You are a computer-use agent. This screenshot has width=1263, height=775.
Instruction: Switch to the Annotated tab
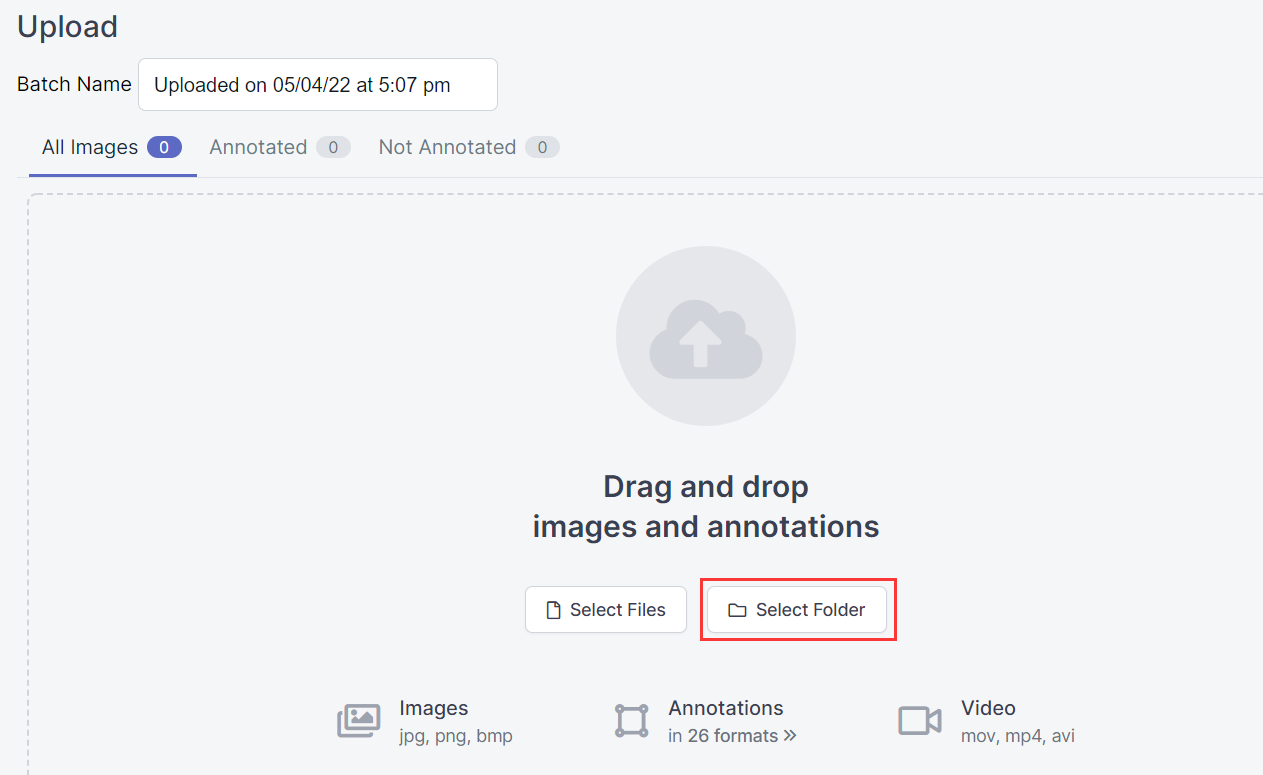point(280,147)
